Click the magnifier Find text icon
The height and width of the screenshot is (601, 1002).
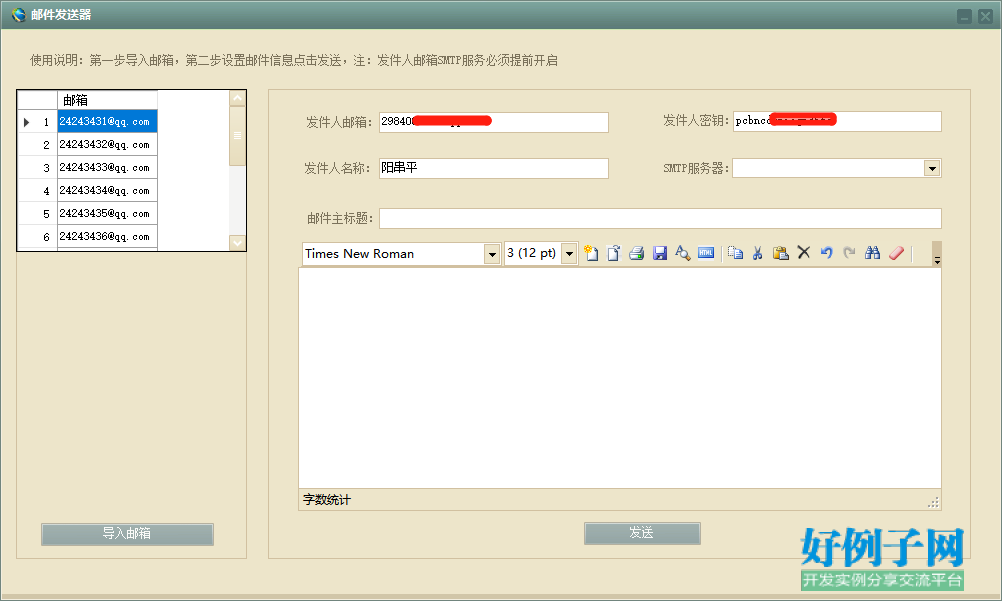pos(682,253)
